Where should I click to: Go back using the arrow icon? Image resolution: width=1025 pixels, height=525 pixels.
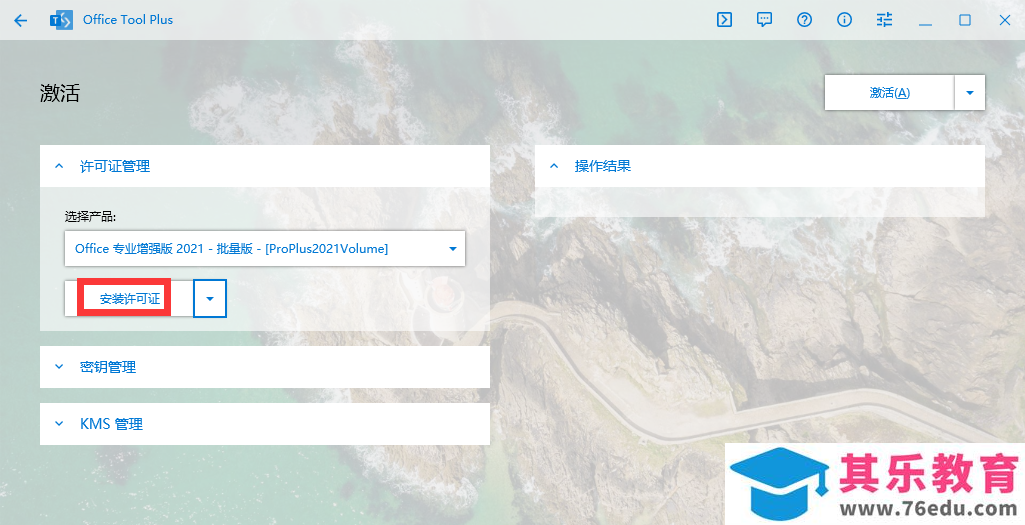[x=21, y=20]
